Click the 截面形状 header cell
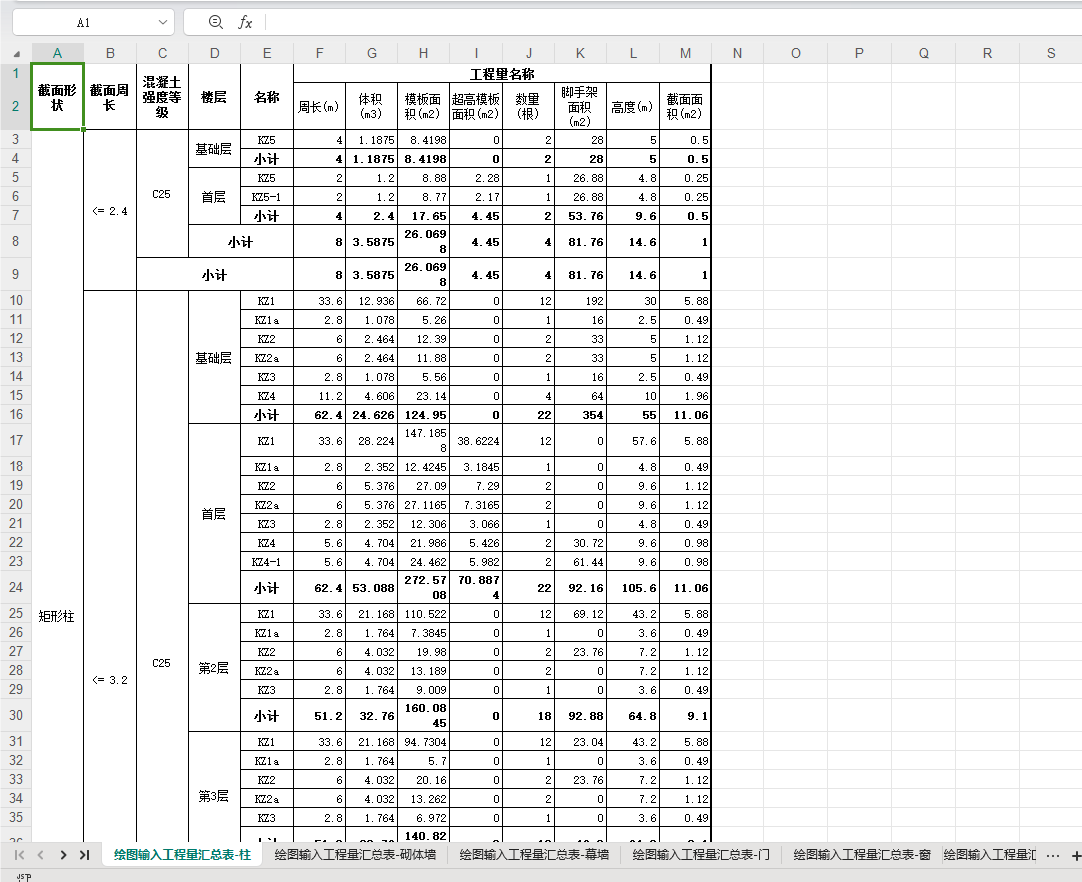Viewport: 1082px width, 882px height. (x=57, y=97)
